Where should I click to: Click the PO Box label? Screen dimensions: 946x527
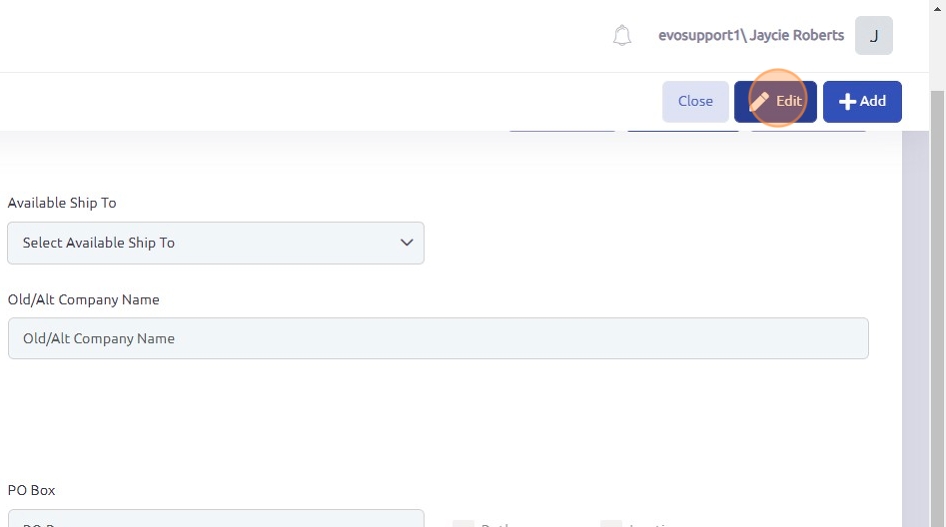pos(31,490)
